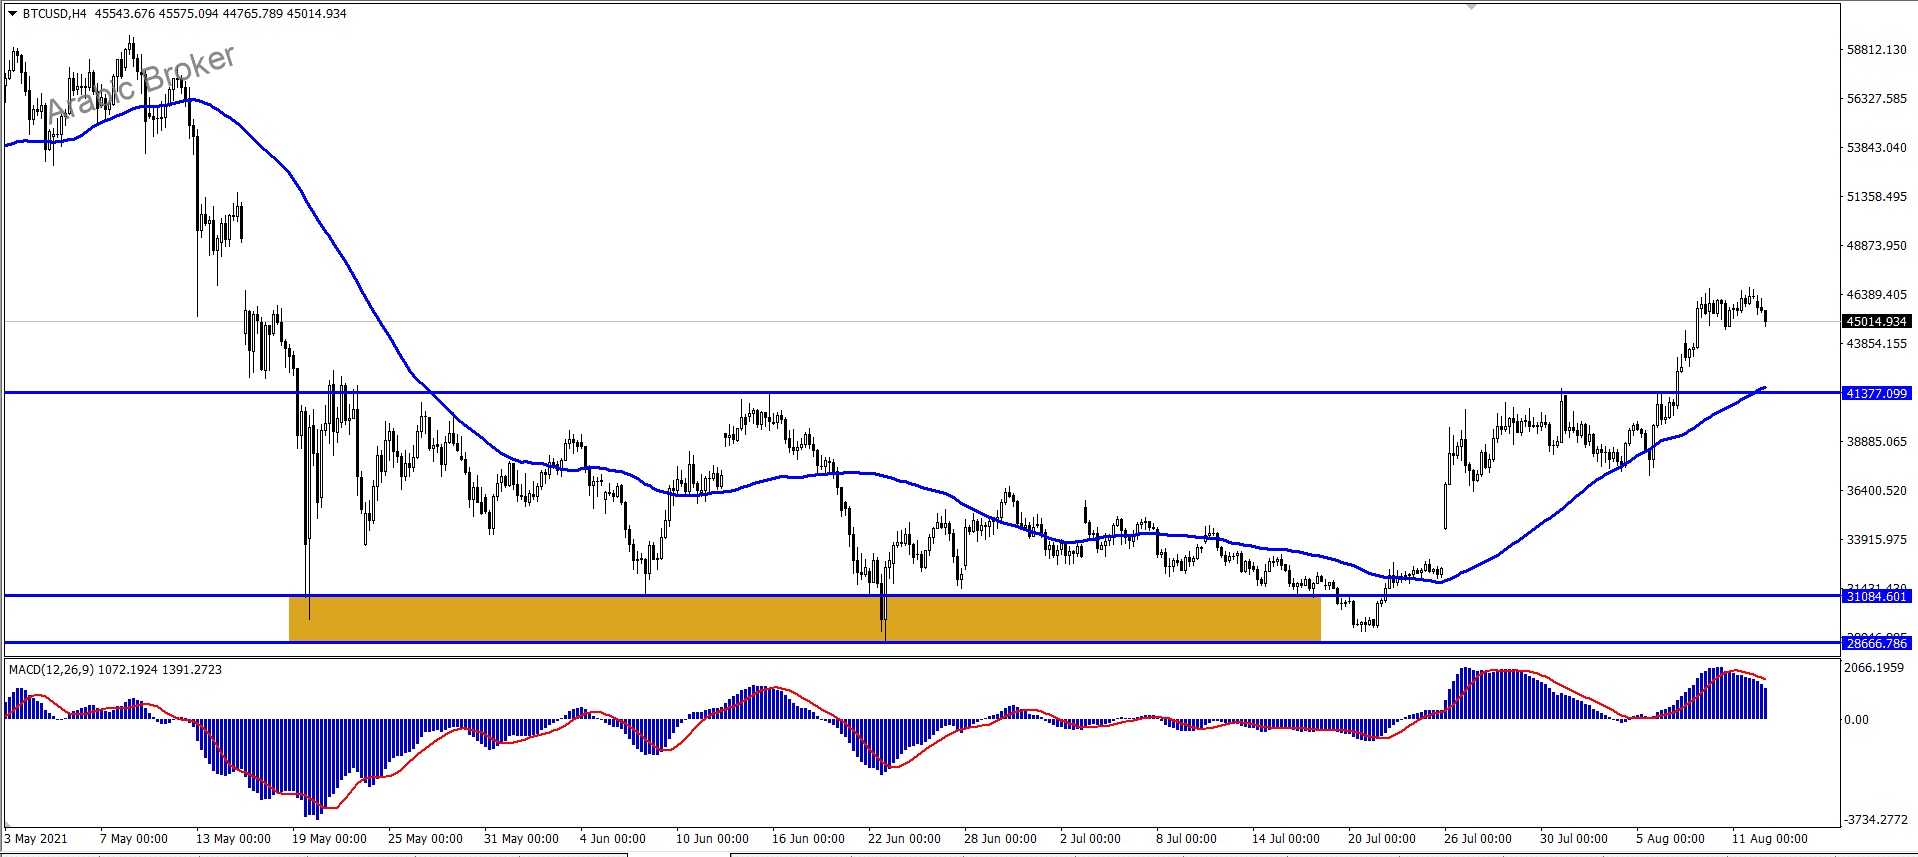This screenshot has height=857, width=1918.
Task: Click the 5 Aug 00:00 date label
Action: 1670,839
